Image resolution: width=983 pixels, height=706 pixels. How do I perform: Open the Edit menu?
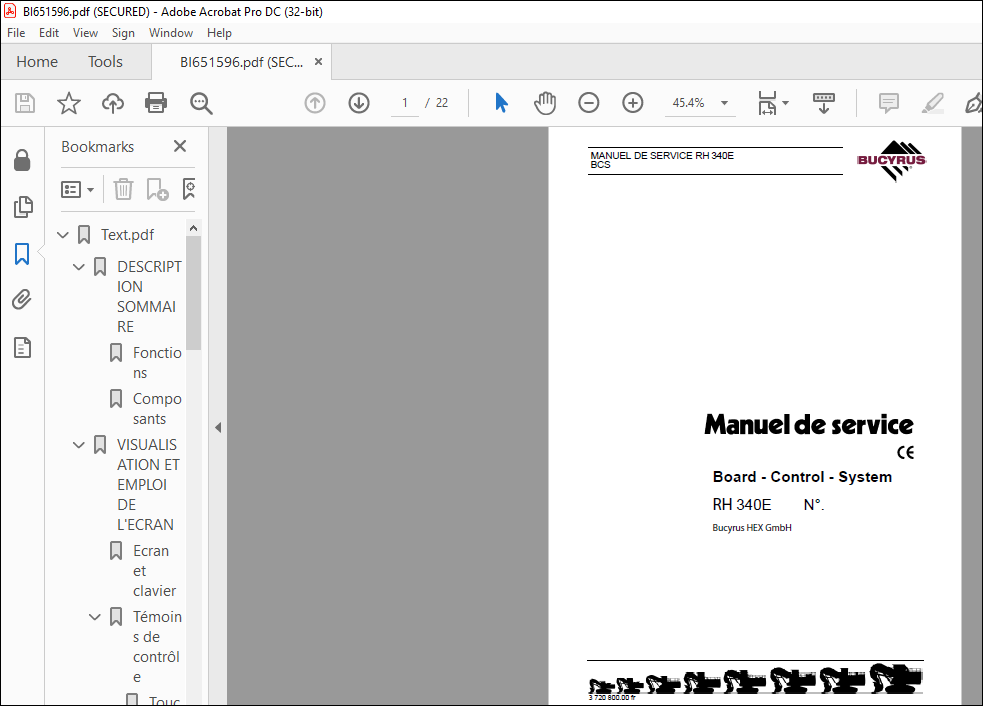[49, 33]
